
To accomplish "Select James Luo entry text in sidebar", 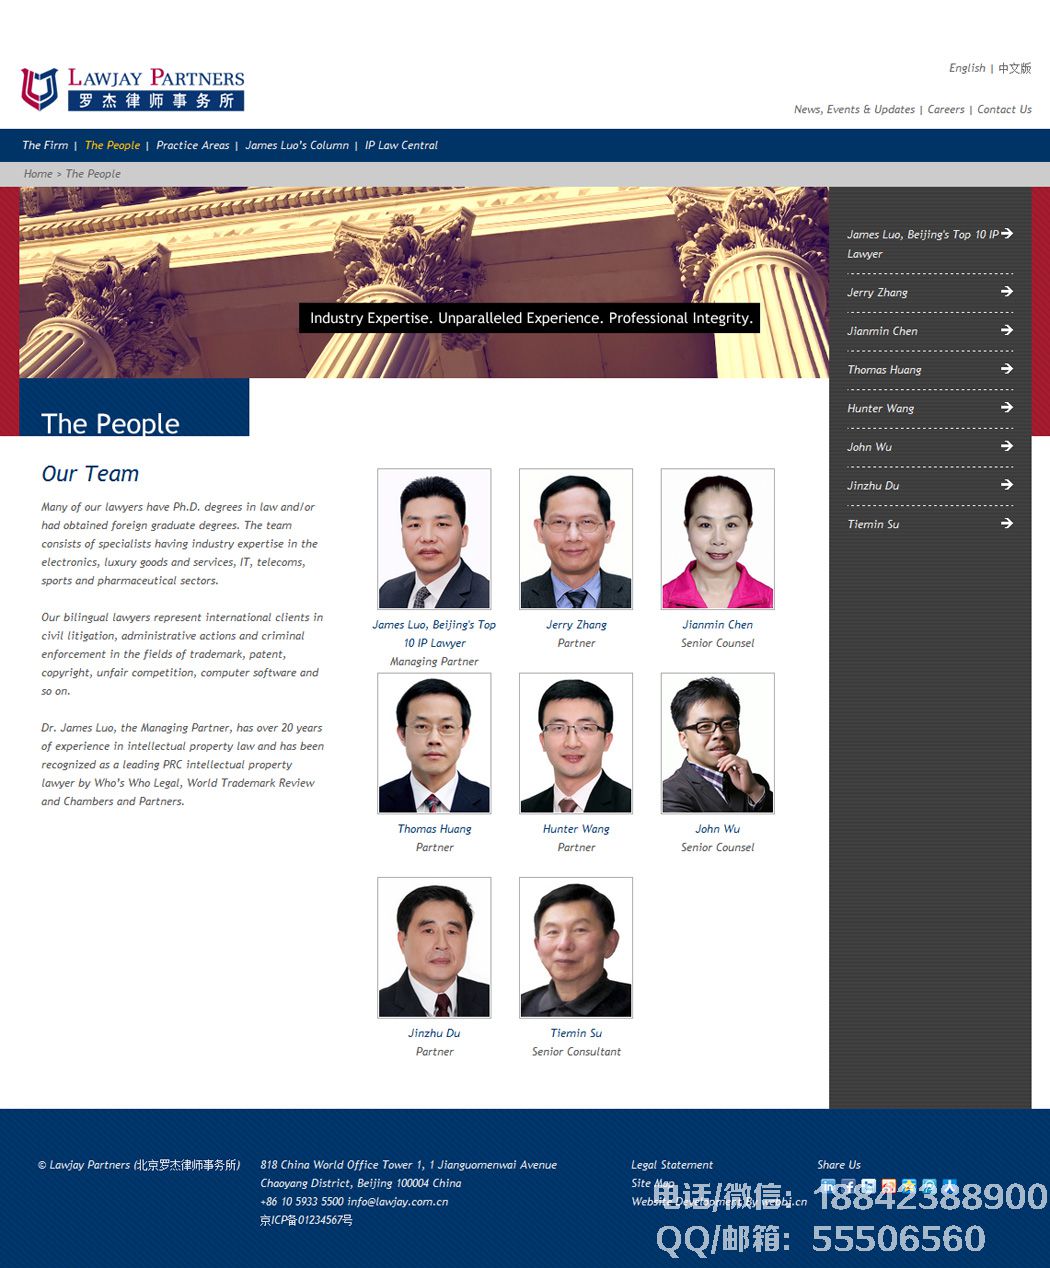I will point(922,244).
